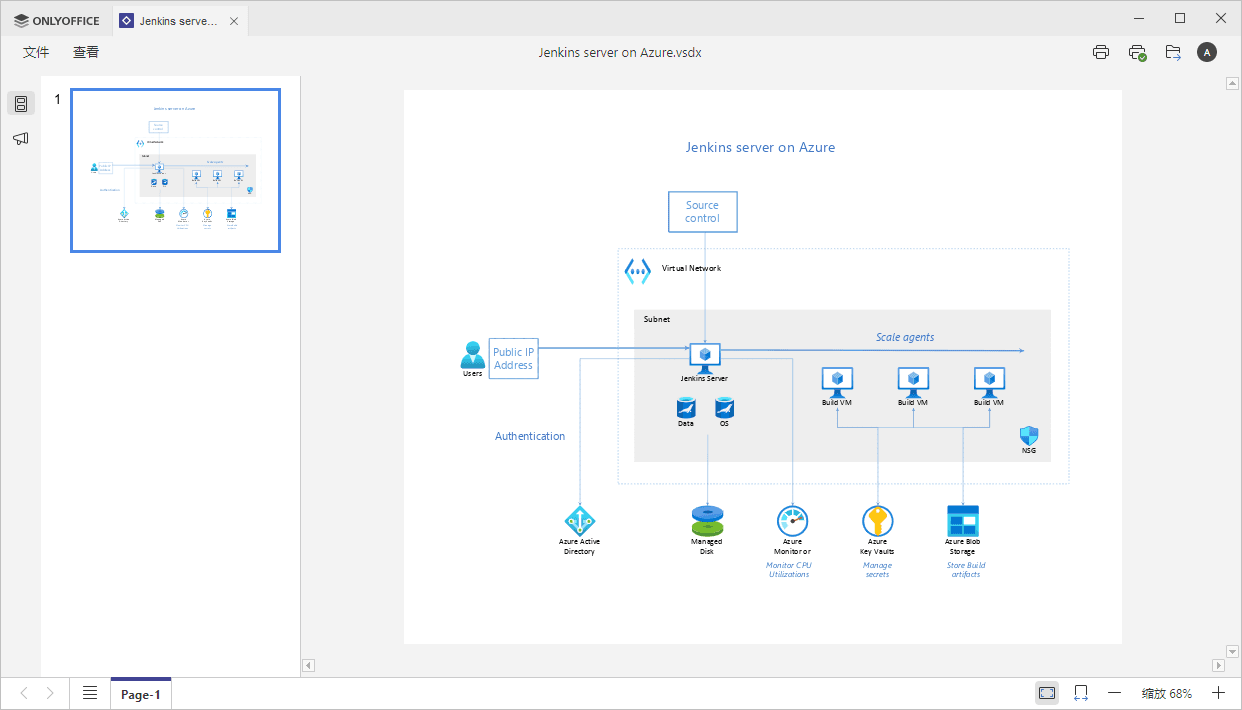Zoom out with the minus button
1242x710 pixels.
[x=1114, y=692]
